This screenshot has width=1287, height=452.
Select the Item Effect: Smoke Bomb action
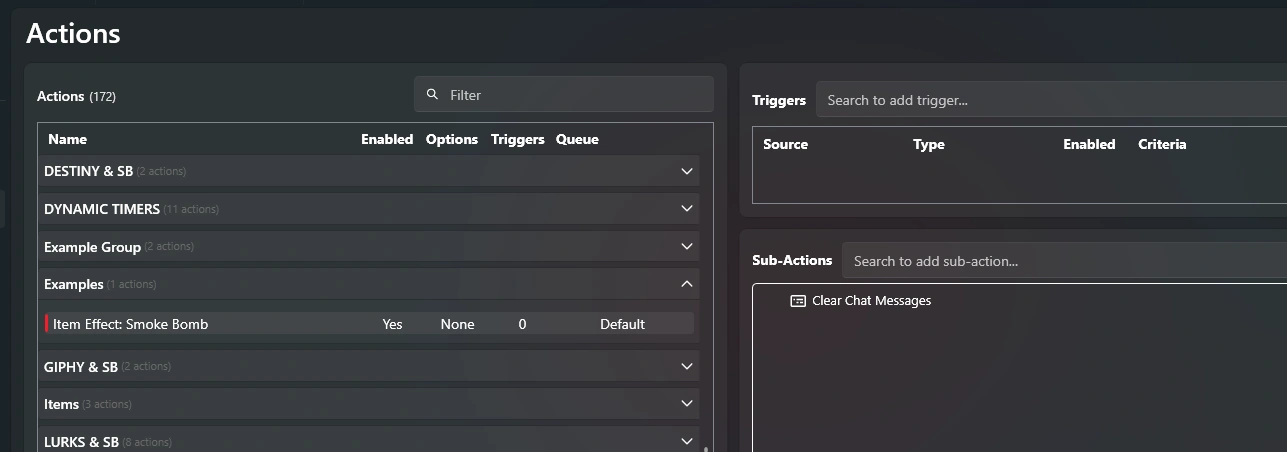368,323
